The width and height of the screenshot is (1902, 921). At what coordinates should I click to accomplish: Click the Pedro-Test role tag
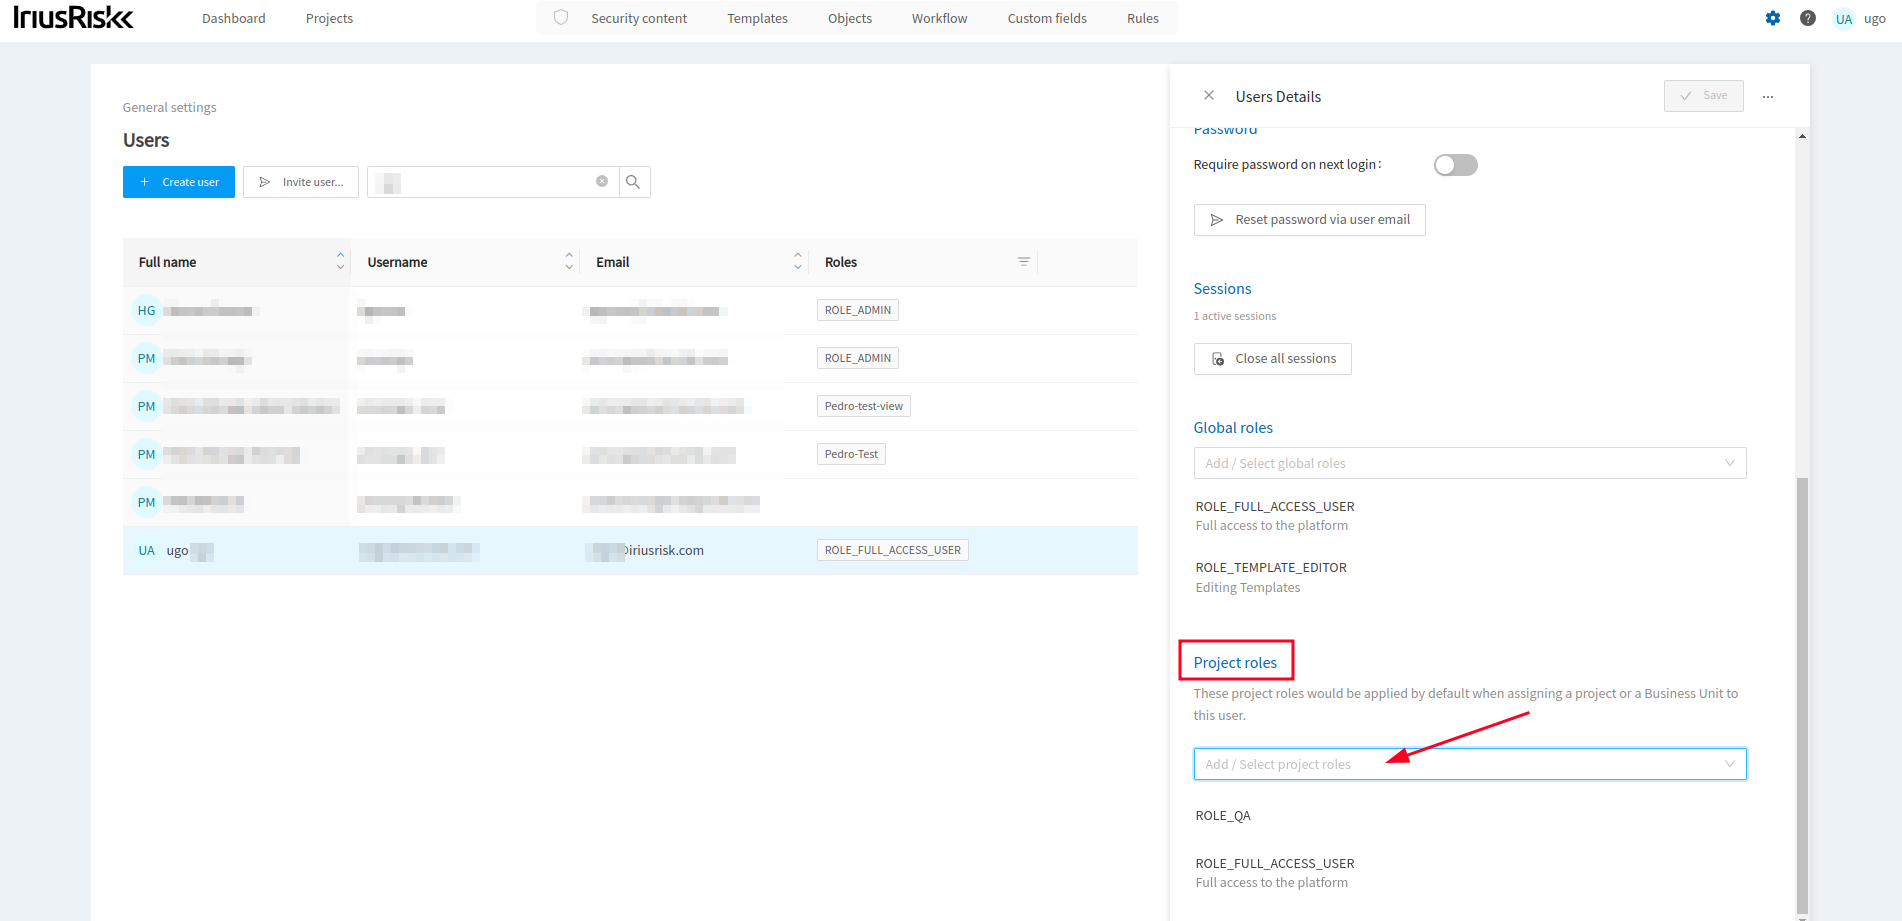[x=851, y=454]
